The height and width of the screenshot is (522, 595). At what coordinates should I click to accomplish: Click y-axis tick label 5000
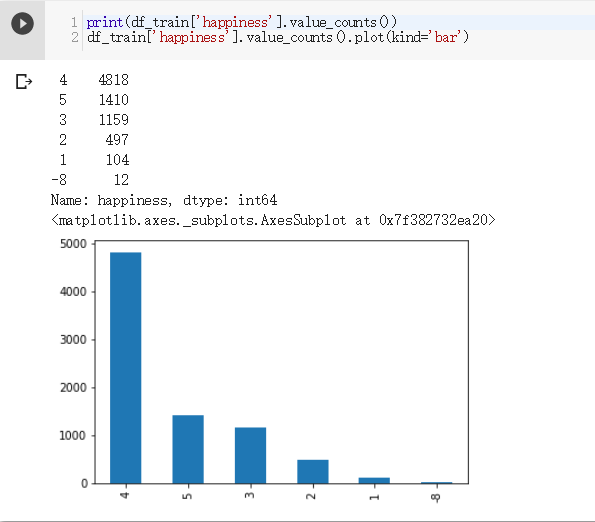click(x=73, y=244)
